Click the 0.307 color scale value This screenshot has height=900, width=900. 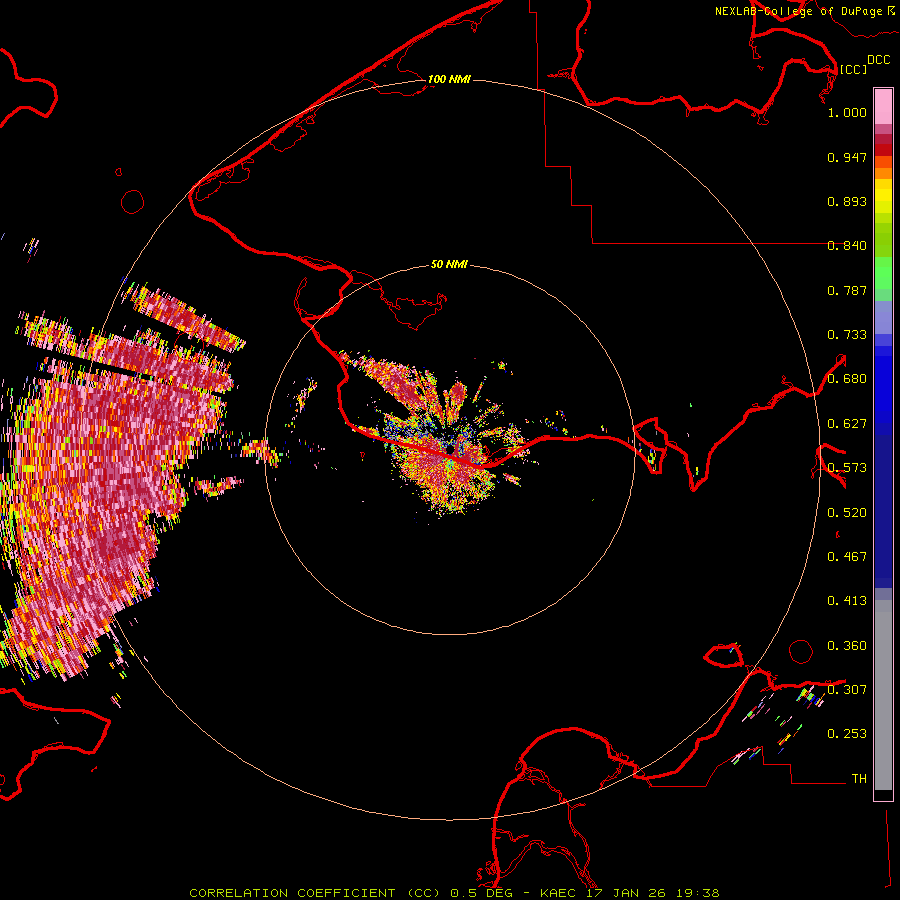point(847,690)
